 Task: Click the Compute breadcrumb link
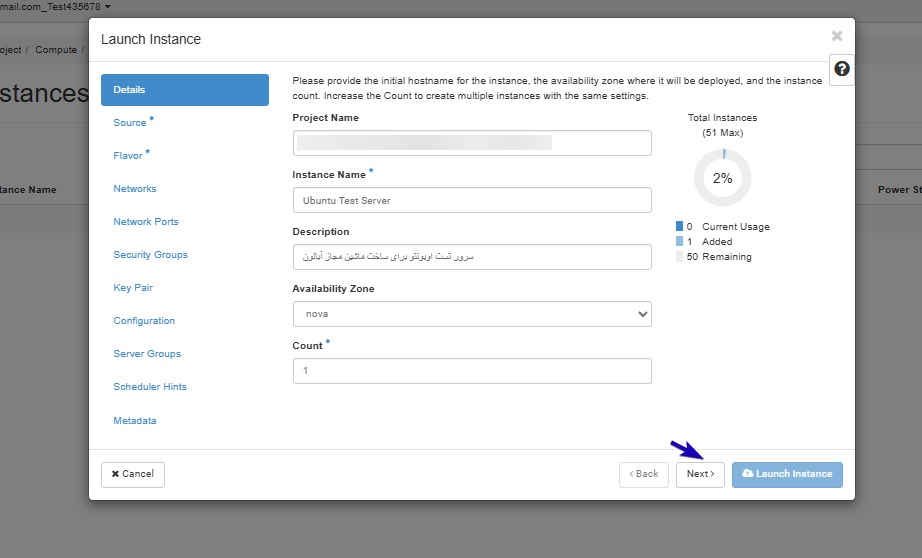click(x=56, y=50)
